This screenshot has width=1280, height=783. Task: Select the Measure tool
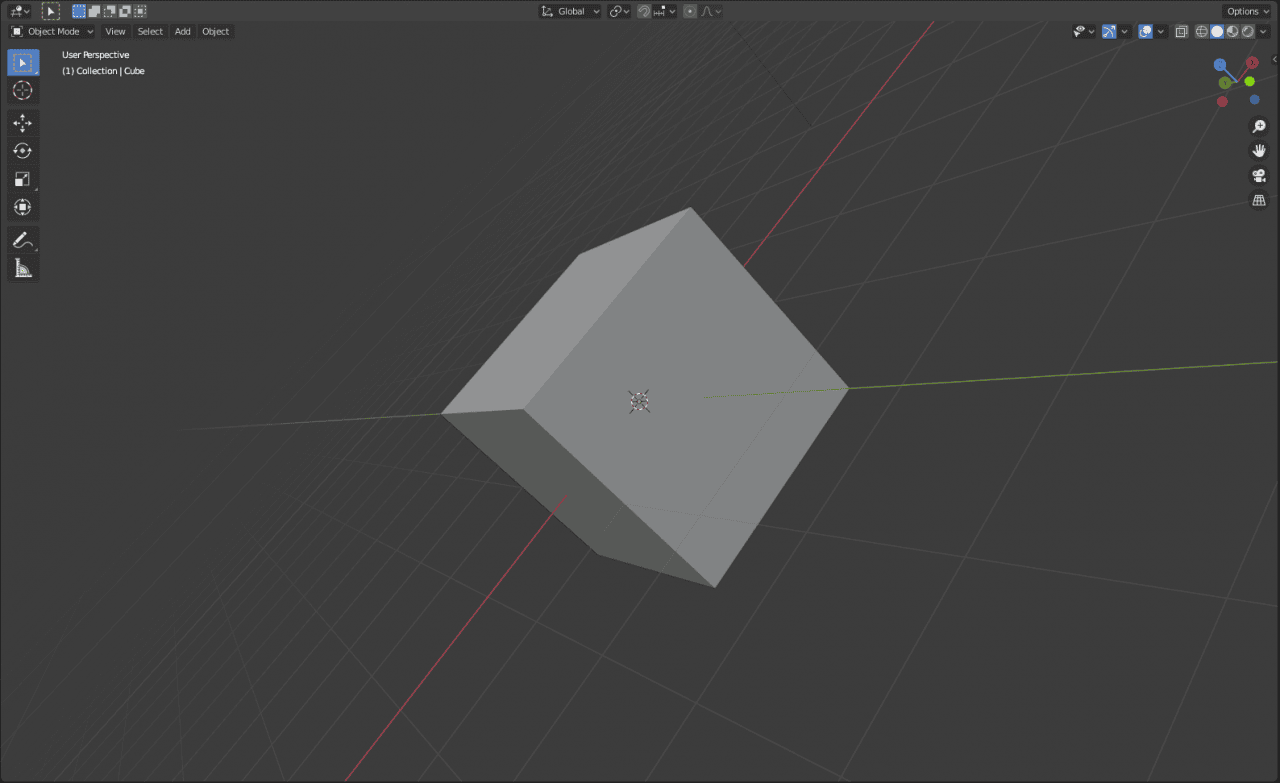pyautogui.click(x=23, y=267)
